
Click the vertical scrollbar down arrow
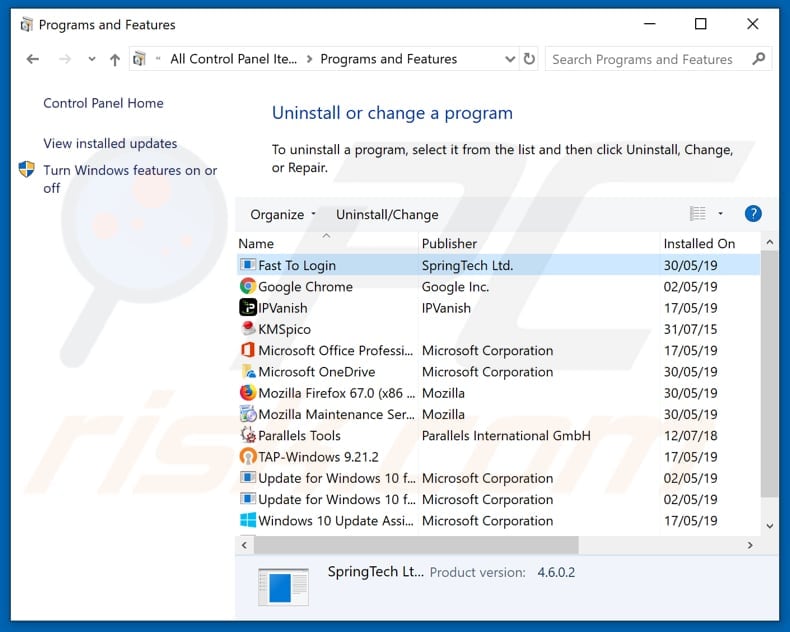pos(769,526)
